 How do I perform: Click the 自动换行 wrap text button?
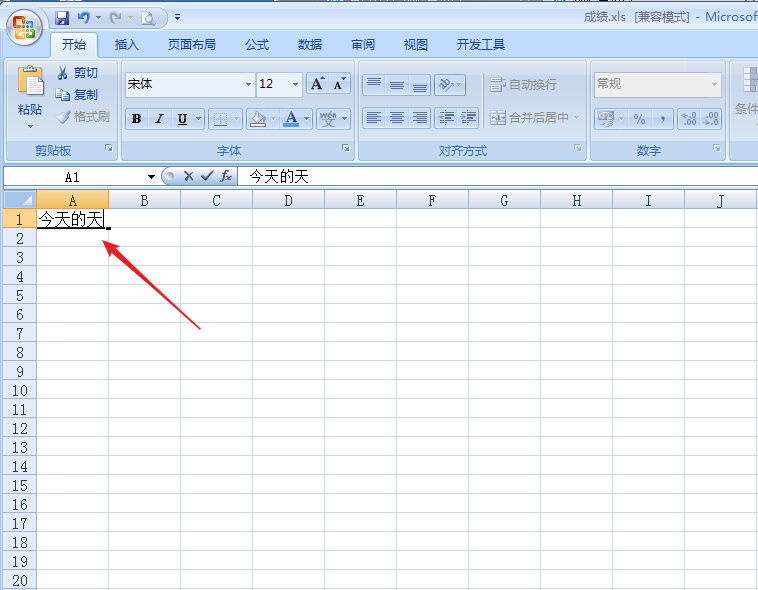(x=524, y=85)
